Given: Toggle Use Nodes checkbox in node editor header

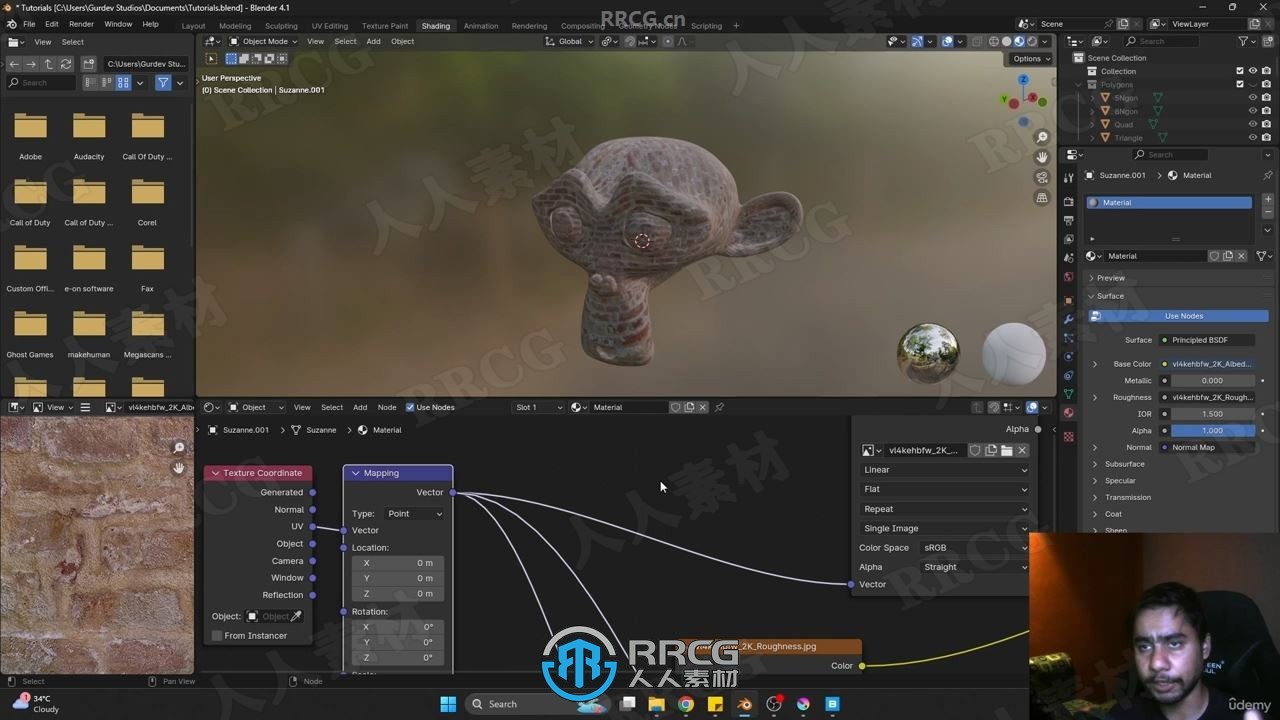Looking at the screenshot, I should (x=410, y=407).
